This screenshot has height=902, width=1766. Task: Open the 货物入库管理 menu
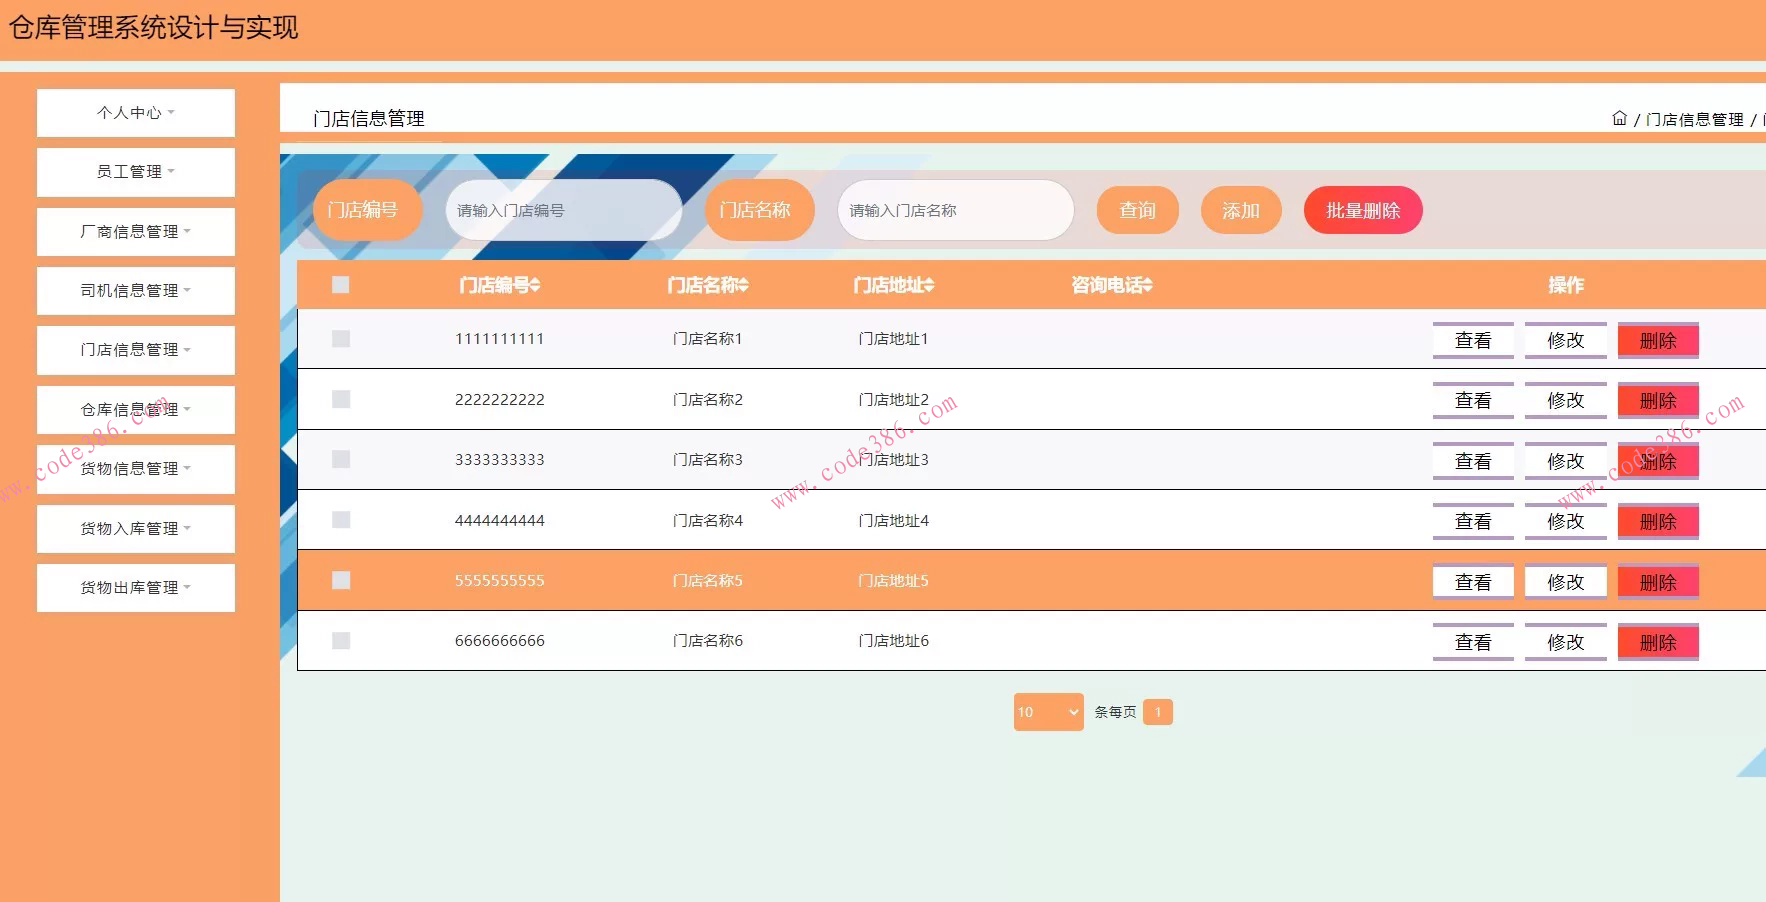tap(136, 529)
